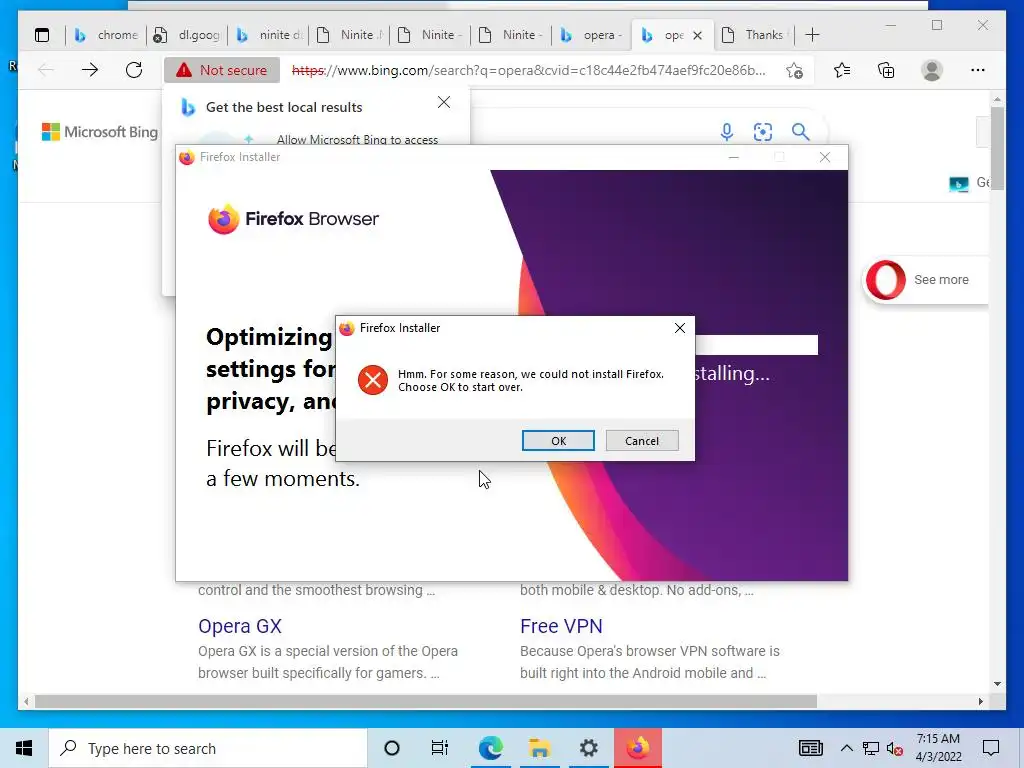Click OK in the Firefox Installer error dialog
1024x768 pixels.
(x=558, y=441)
